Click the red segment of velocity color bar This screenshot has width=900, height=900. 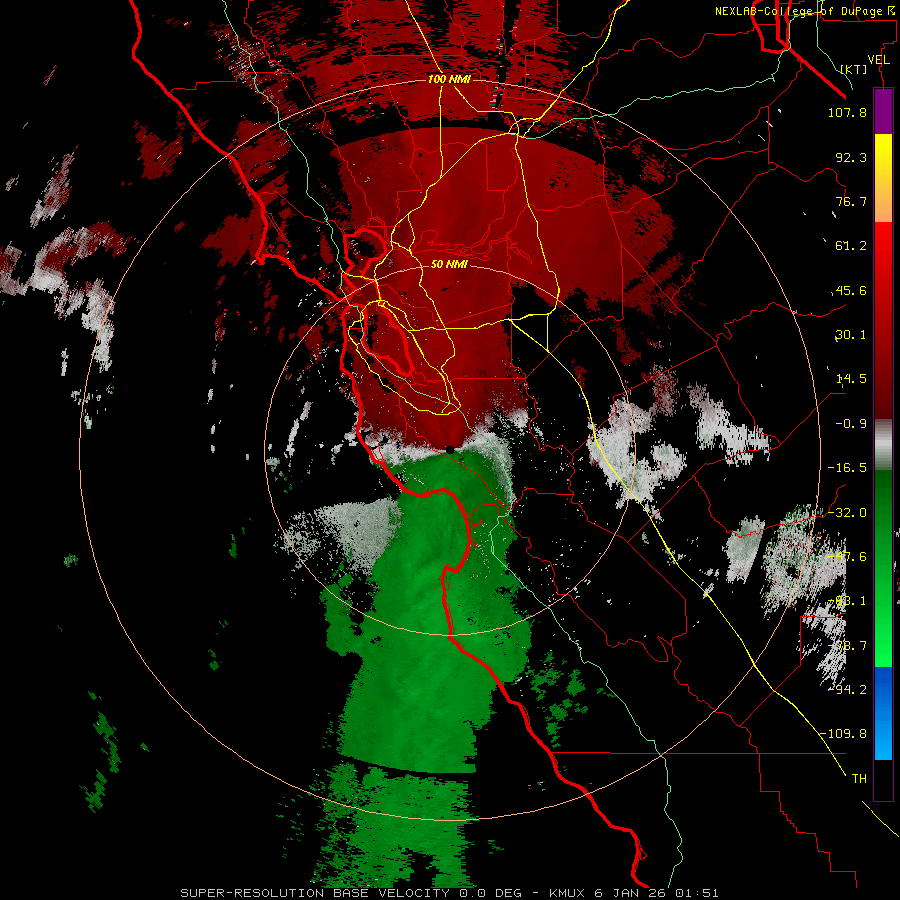click(883, 320)
